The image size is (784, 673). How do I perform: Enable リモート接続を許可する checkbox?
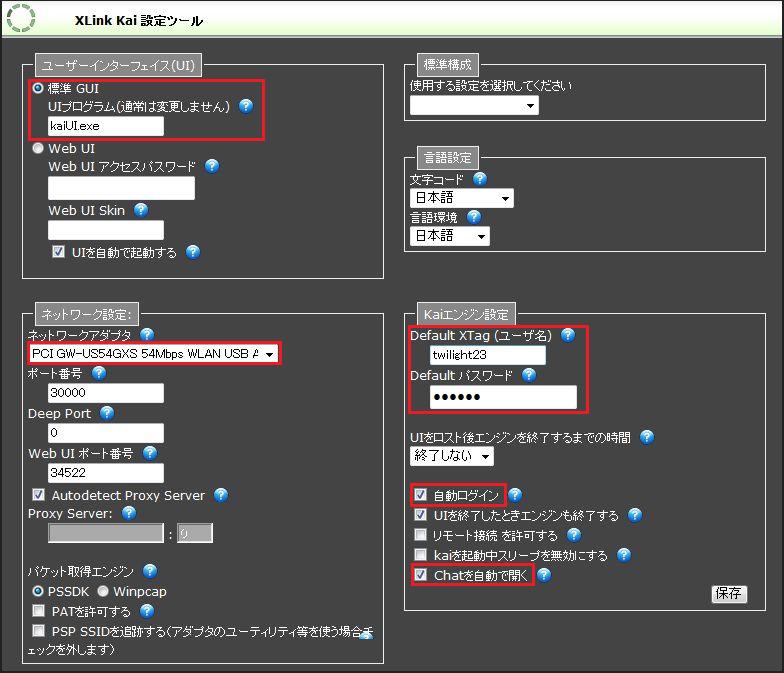(x=421, y=535)
